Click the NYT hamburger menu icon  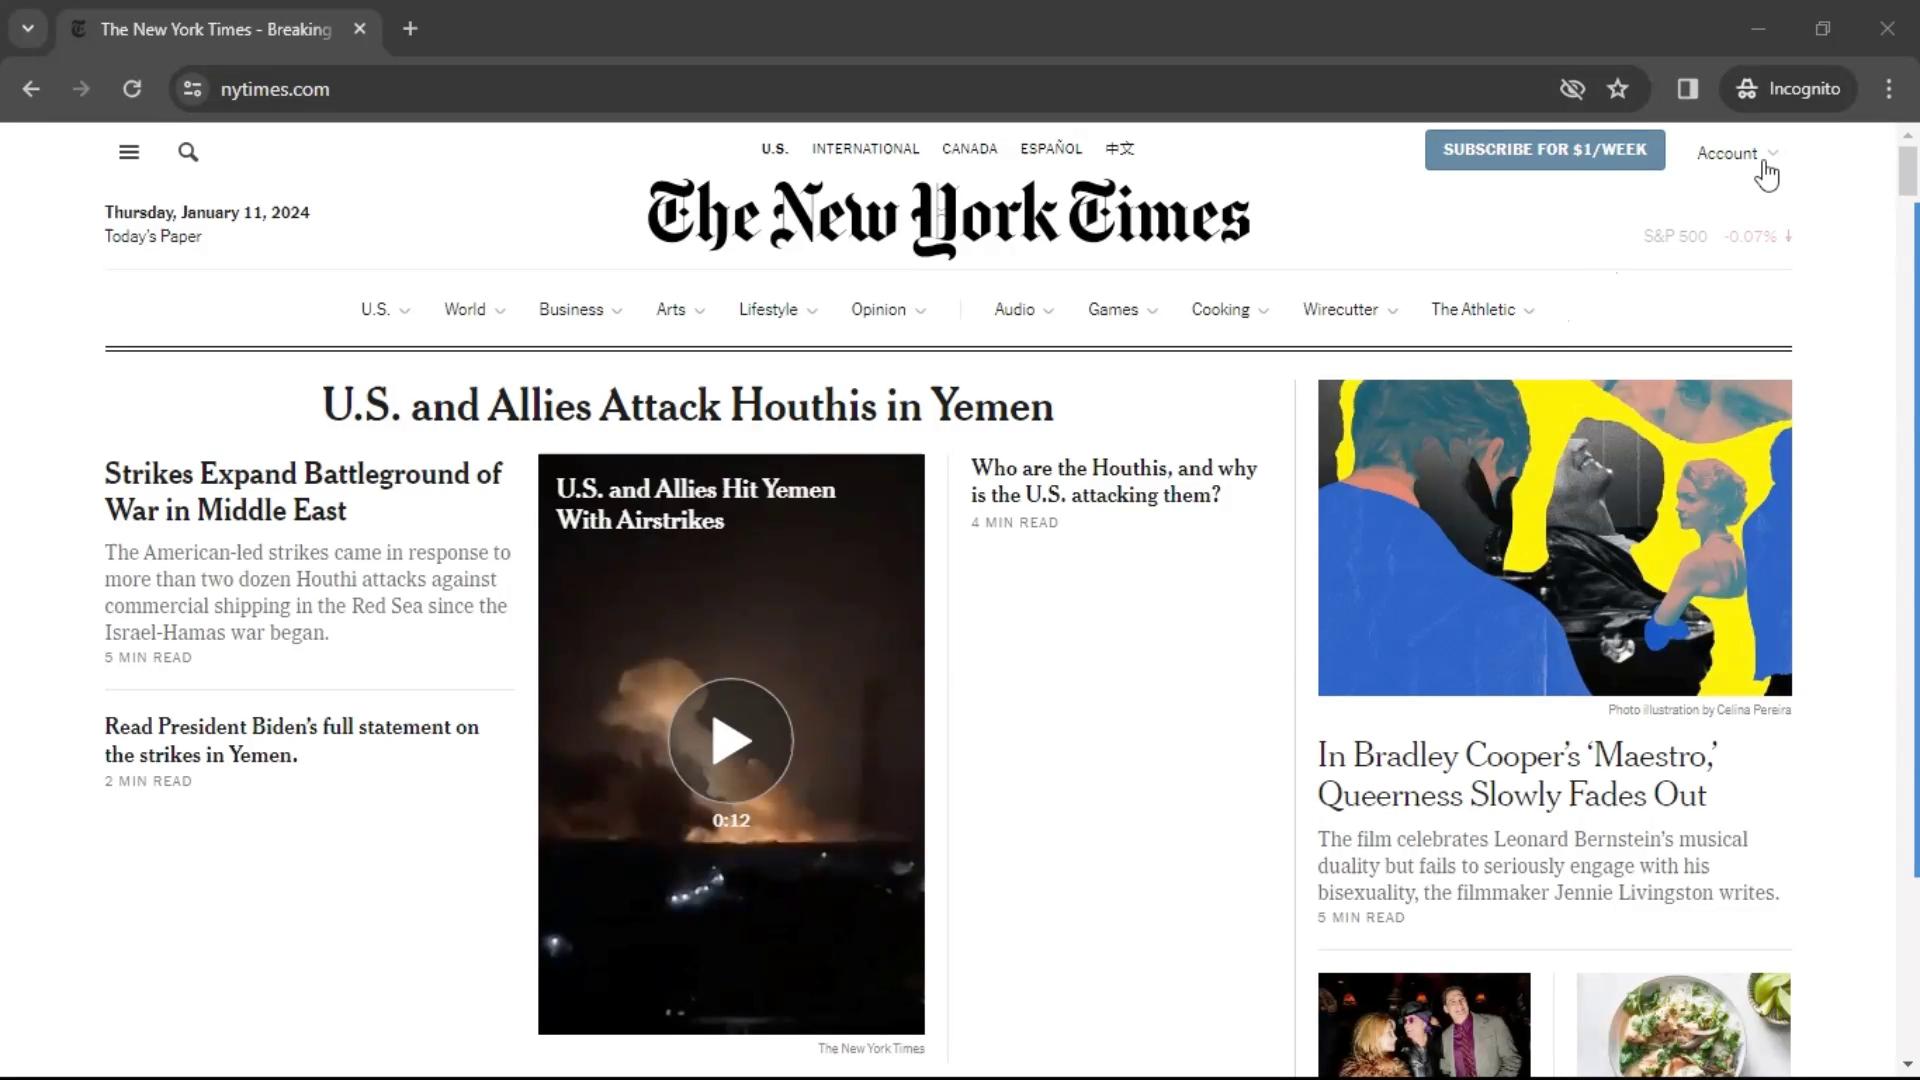tap(129, 152)
